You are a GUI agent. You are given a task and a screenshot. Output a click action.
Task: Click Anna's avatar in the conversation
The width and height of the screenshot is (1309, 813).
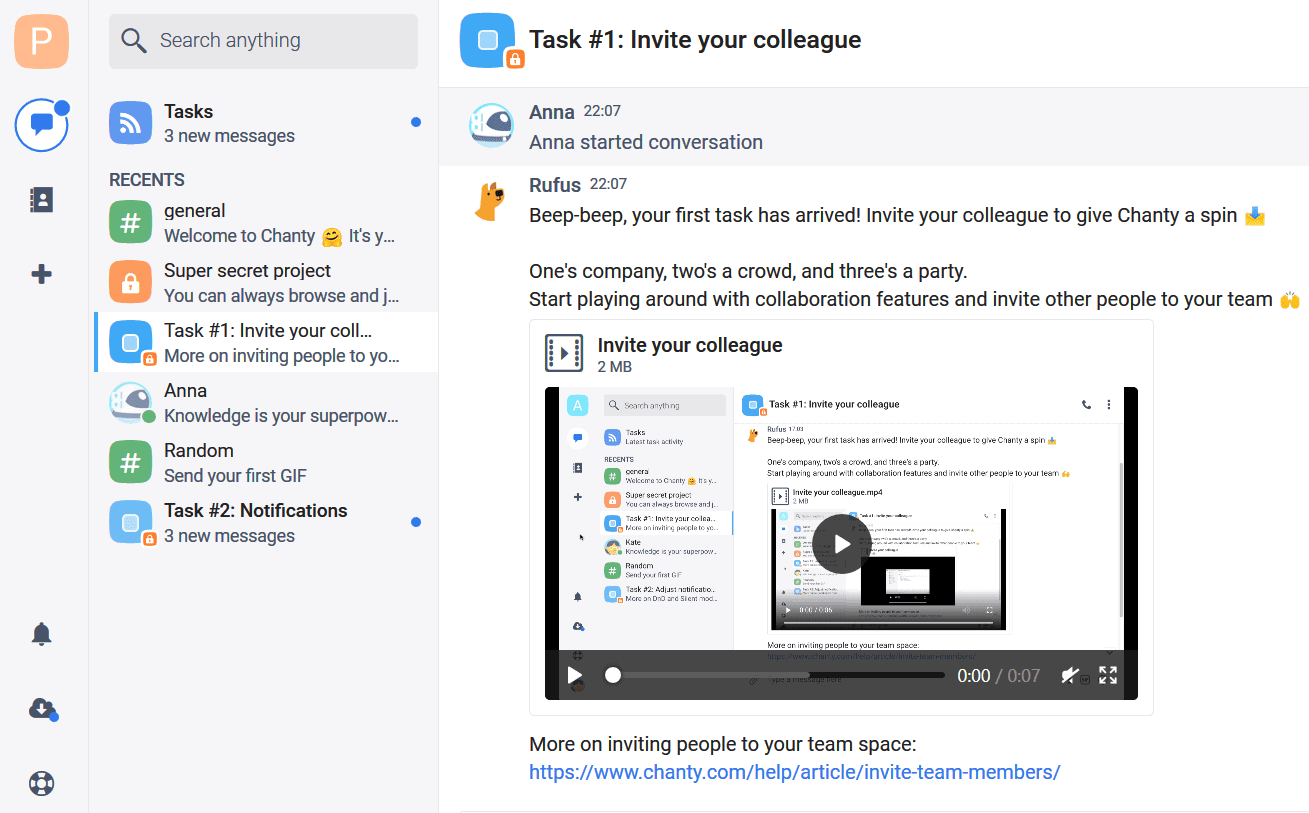click(x=492, y=126)
